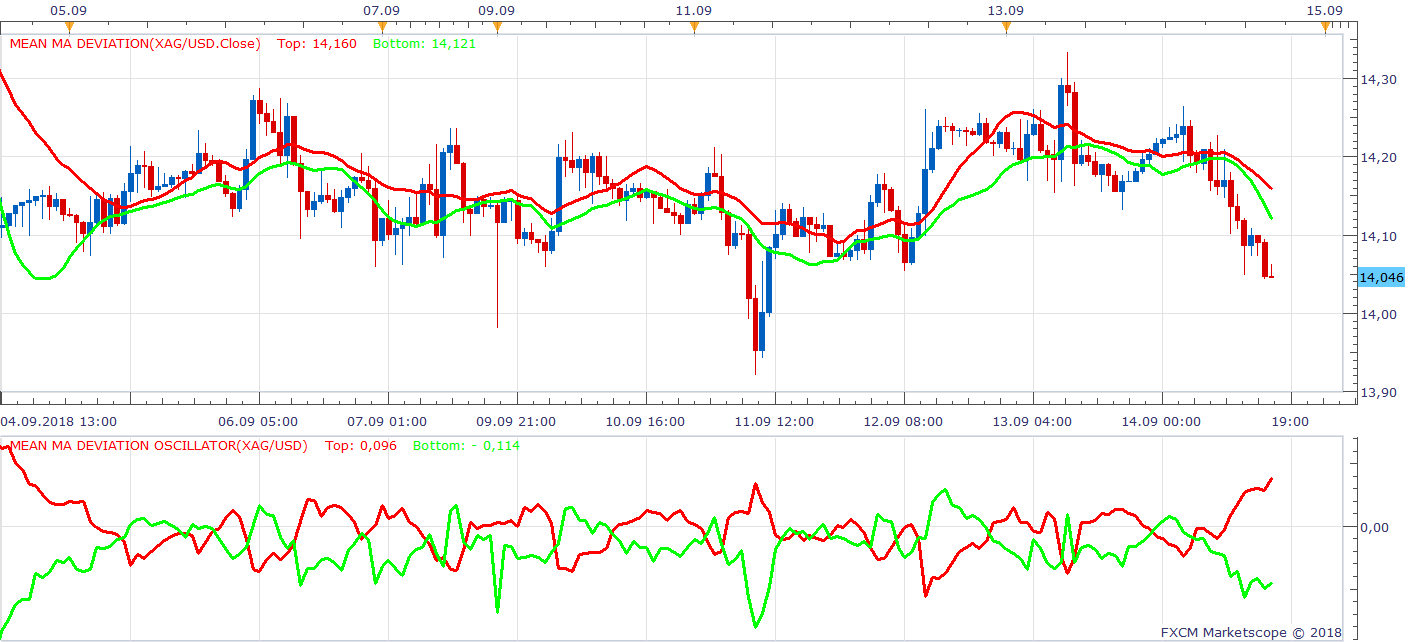
Task: Select the MEAN MA DEVIATION(XAG/USD.Close) indicator label
Action: (135, 44)
